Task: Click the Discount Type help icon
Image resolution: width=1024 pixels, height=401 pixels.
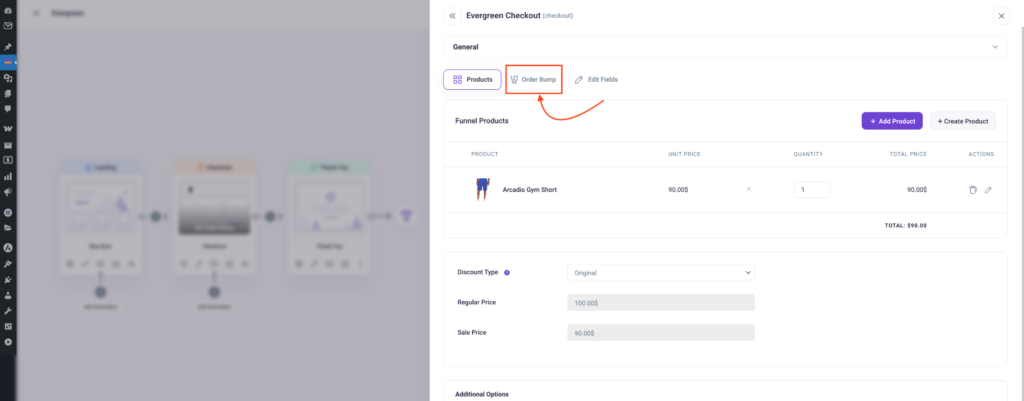Action: [507, 272]
